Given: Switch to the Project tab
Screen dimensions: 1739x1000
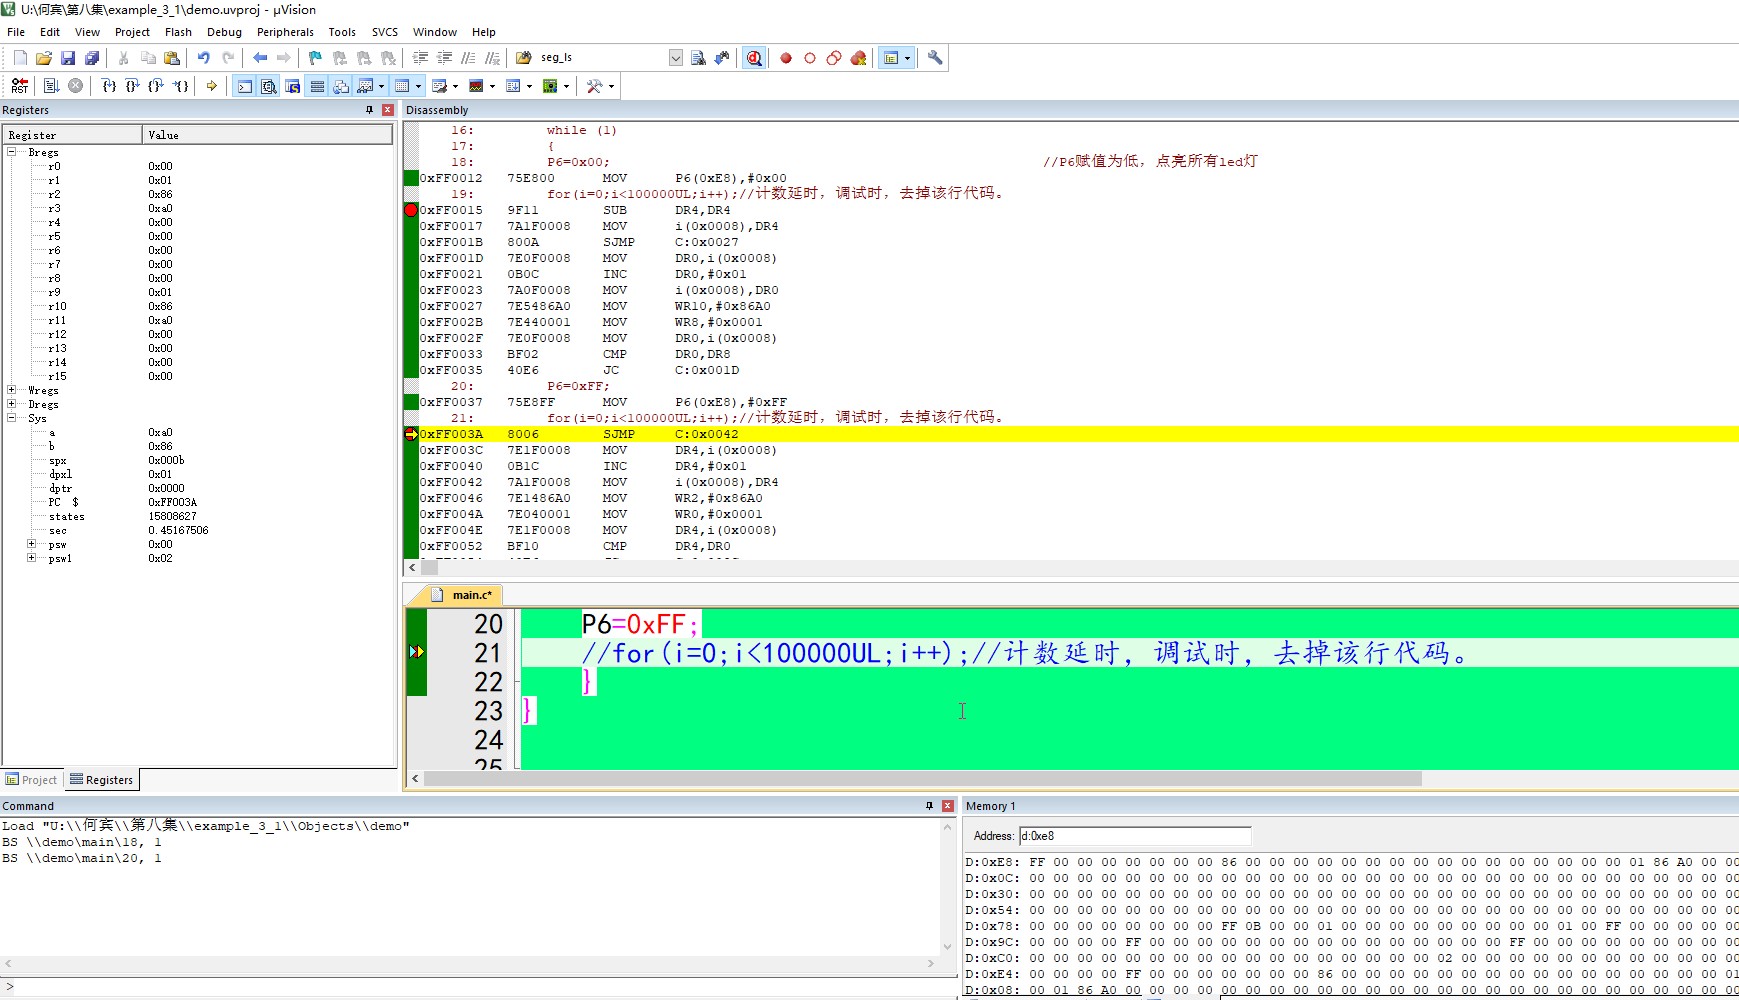Looking at the screenshot, I should tap(32, 780).
